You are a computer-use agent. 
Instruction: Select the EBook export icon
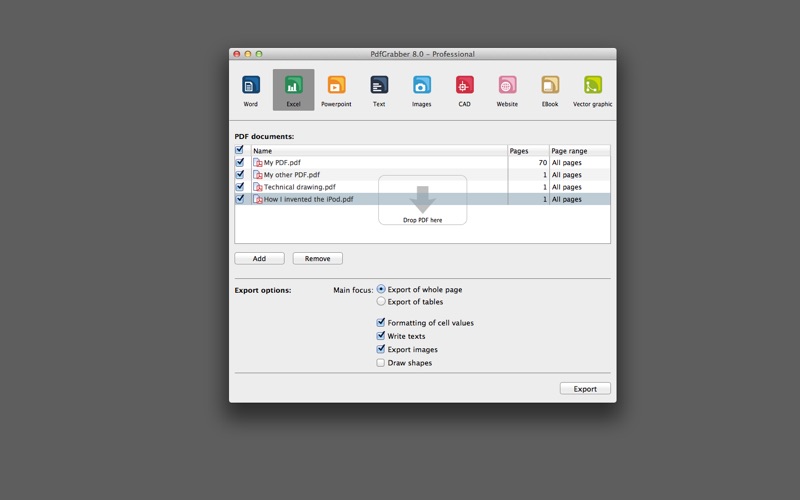(x=550, y=85)
